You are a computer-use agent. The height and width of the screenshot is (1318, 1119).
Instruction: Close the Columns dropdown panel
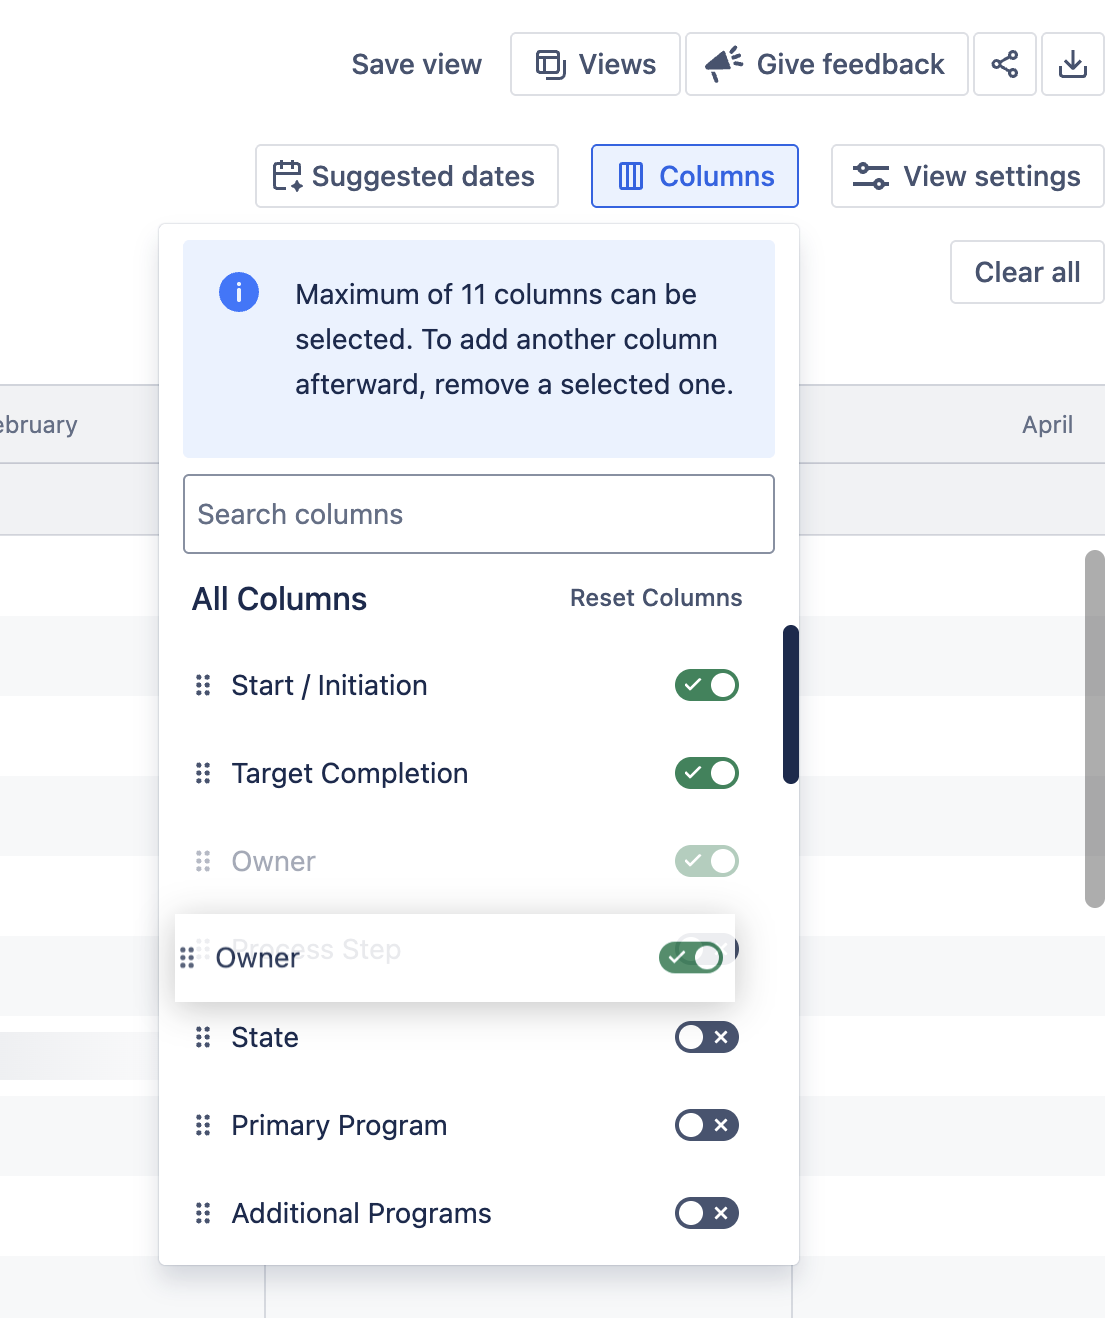tap(694, 176)
